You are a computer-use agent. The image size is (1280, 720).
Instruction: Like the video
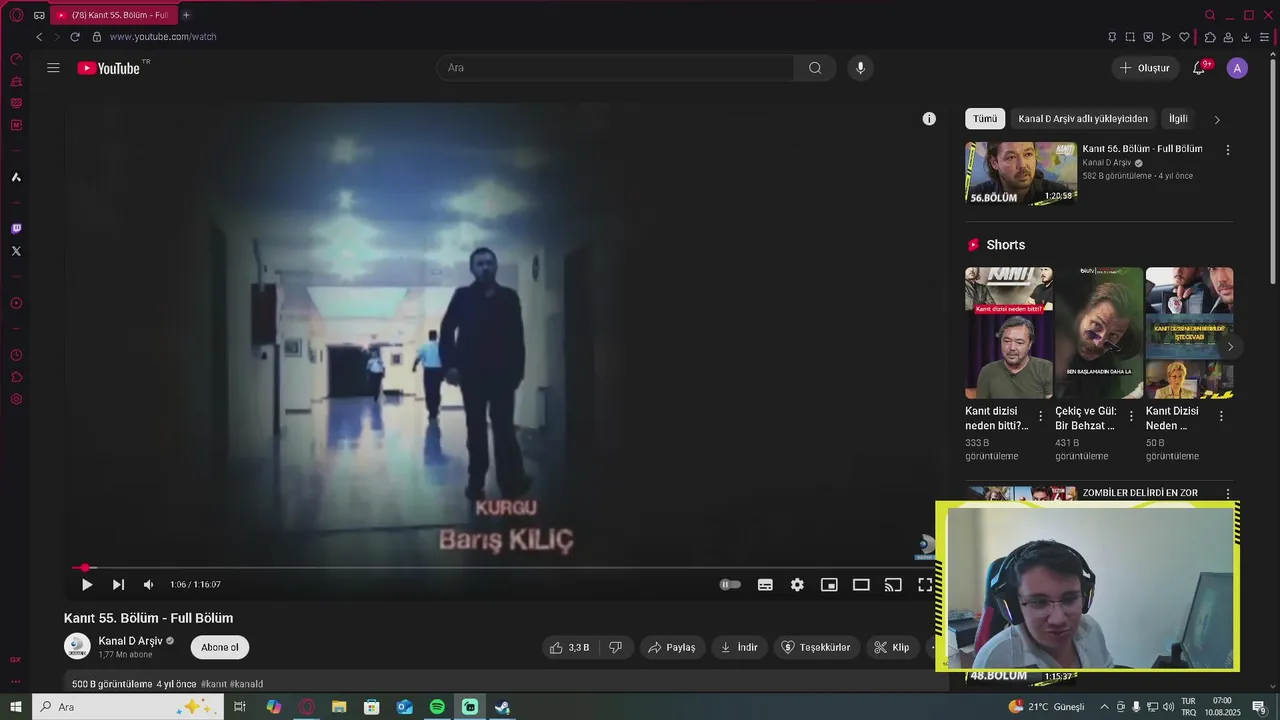pos(569,647)
